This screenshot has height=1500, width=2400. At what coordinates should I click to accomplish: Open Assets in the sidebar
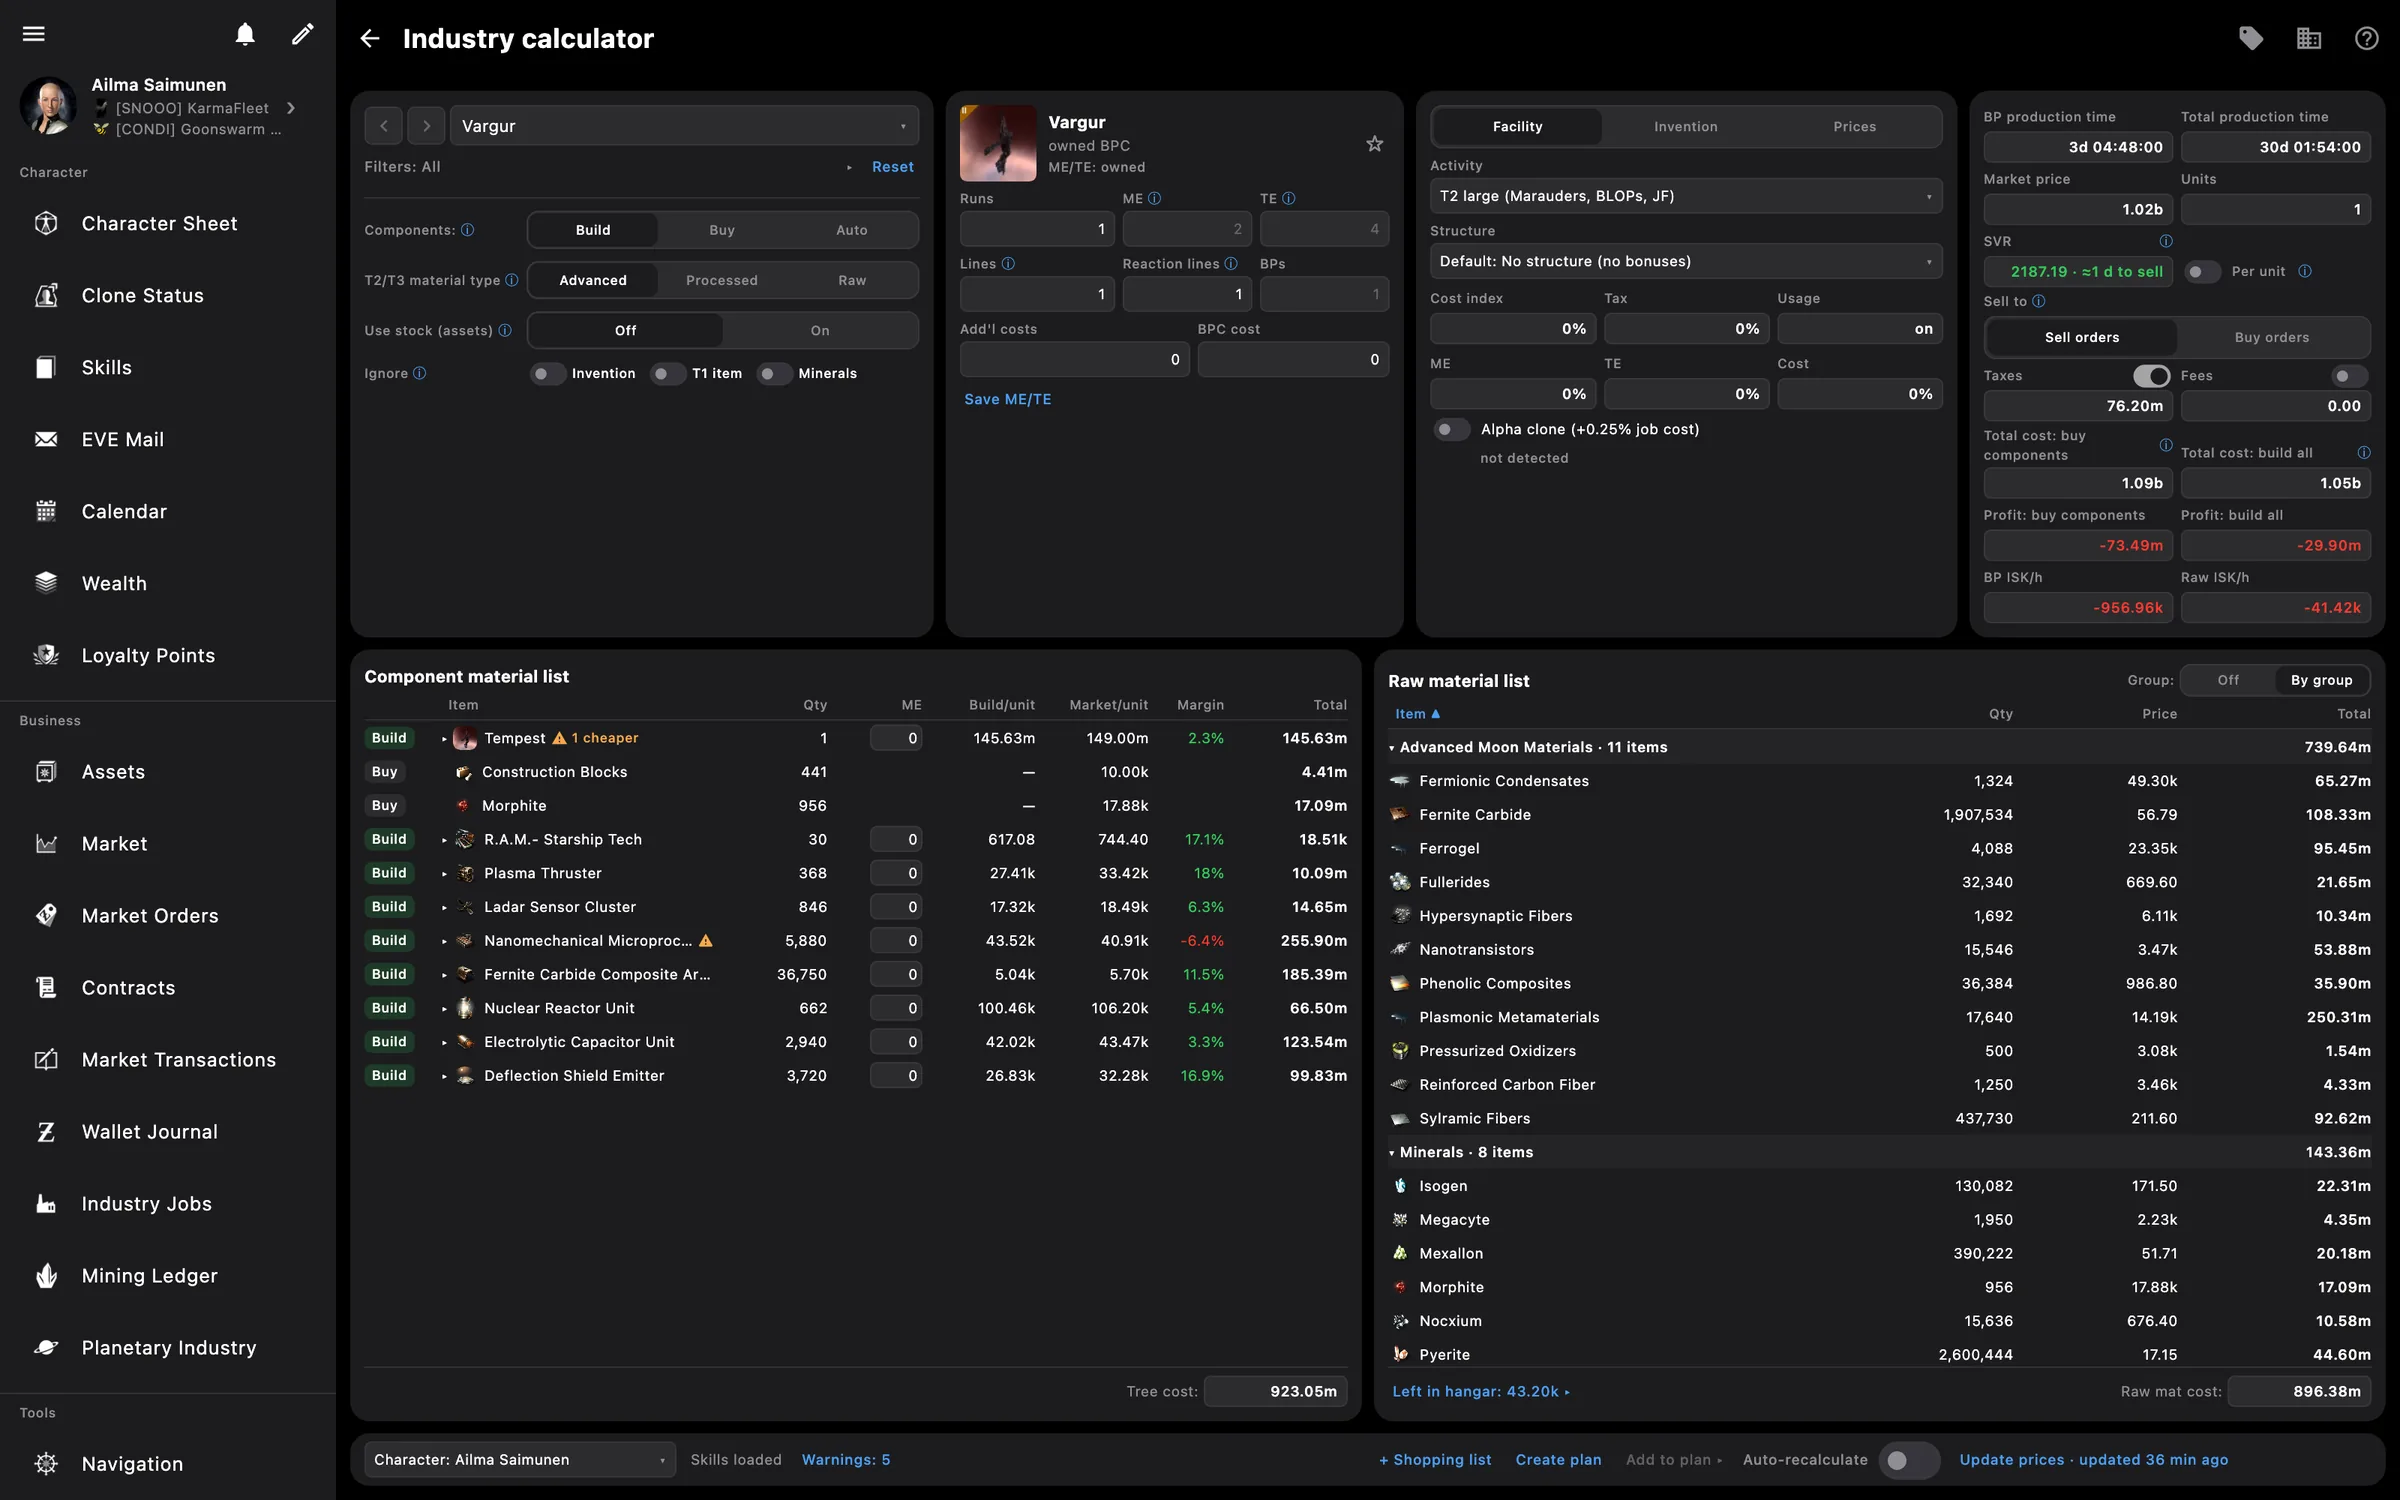[168, 772]
